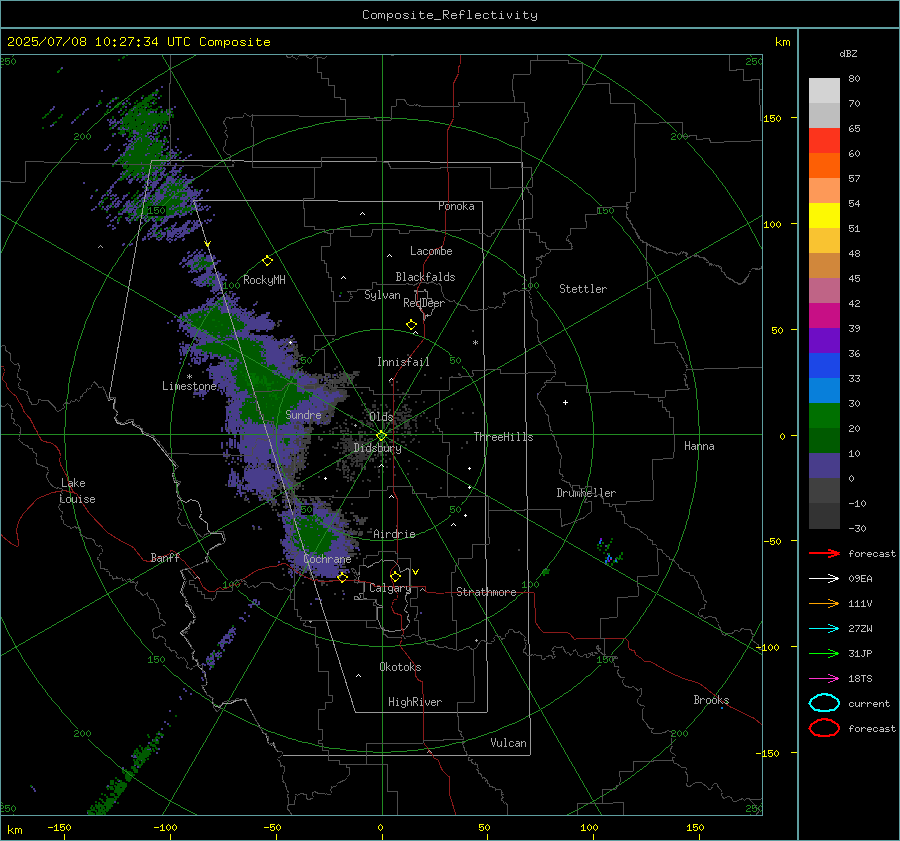The width and height of the screenshot is (900, 841).
Task: Click the Drumheller city label
Action: (x=586, y=493)
